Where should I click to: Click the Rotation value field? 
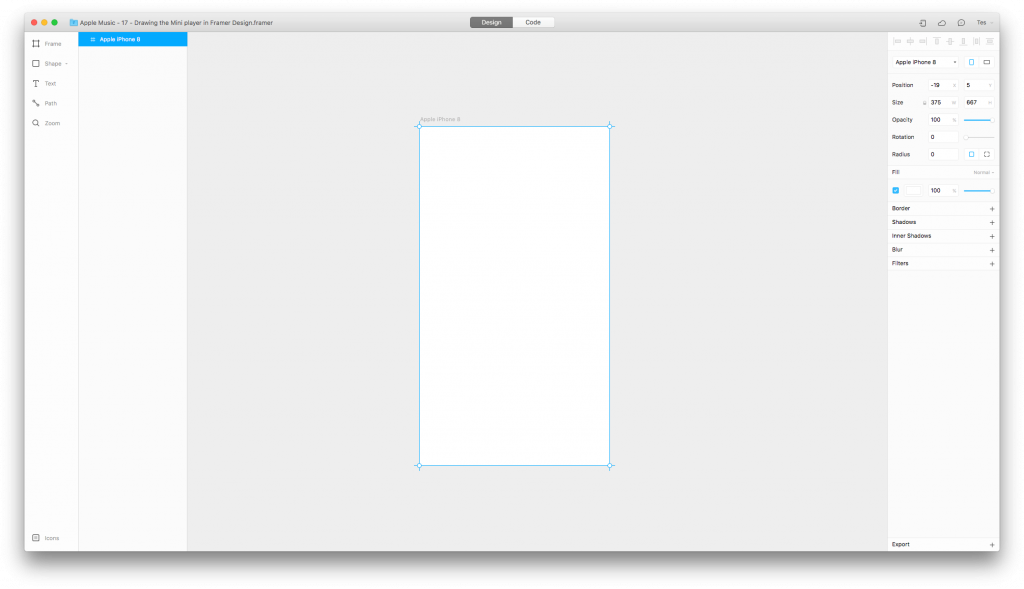(x=943, y=137)
